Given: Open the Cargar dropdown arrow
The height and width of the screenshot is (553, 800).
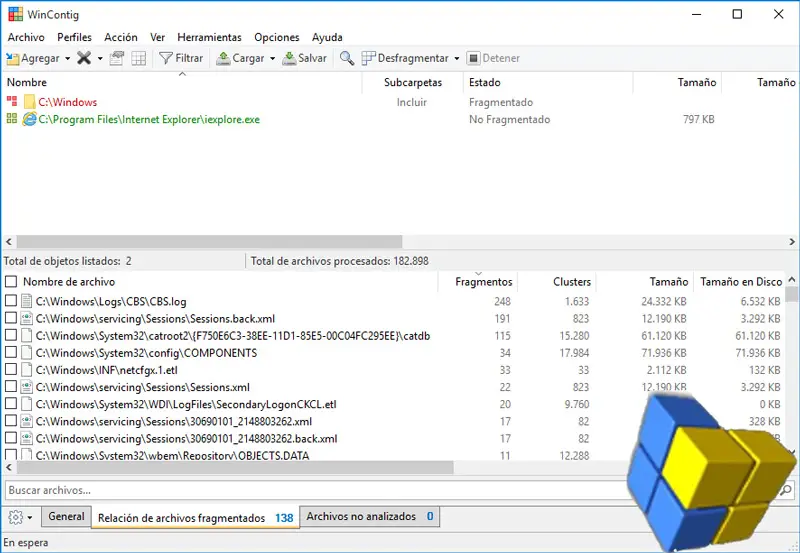Looking at the screenshot, I should tap(272, 59).
